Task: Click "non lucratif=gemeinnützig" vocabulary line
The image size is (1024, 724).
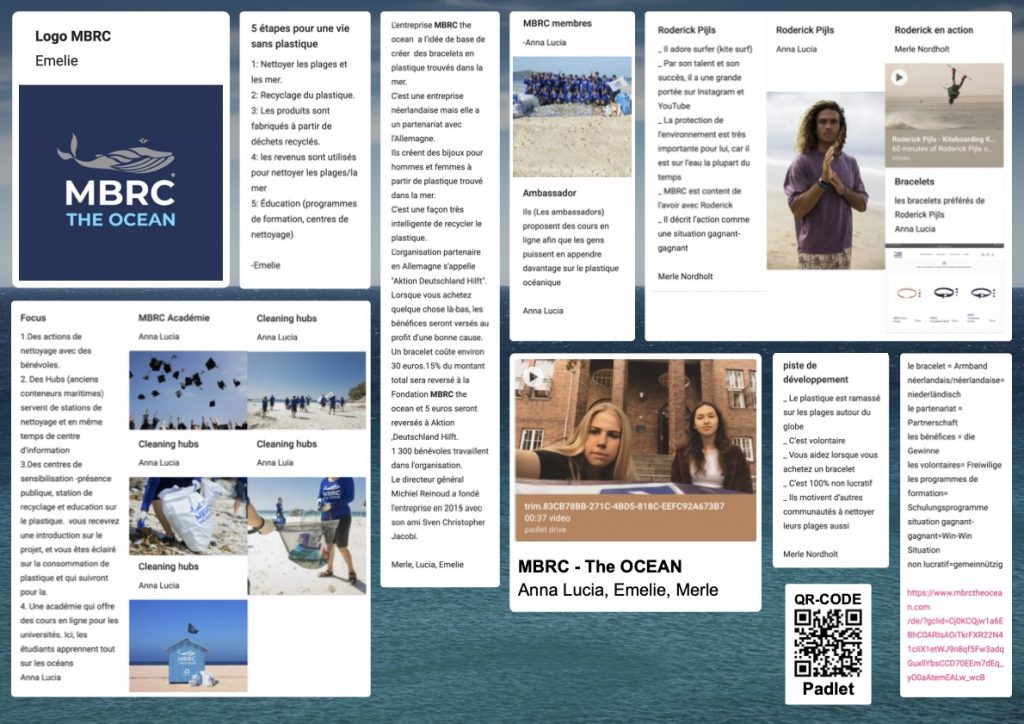Action: point(955,565)
